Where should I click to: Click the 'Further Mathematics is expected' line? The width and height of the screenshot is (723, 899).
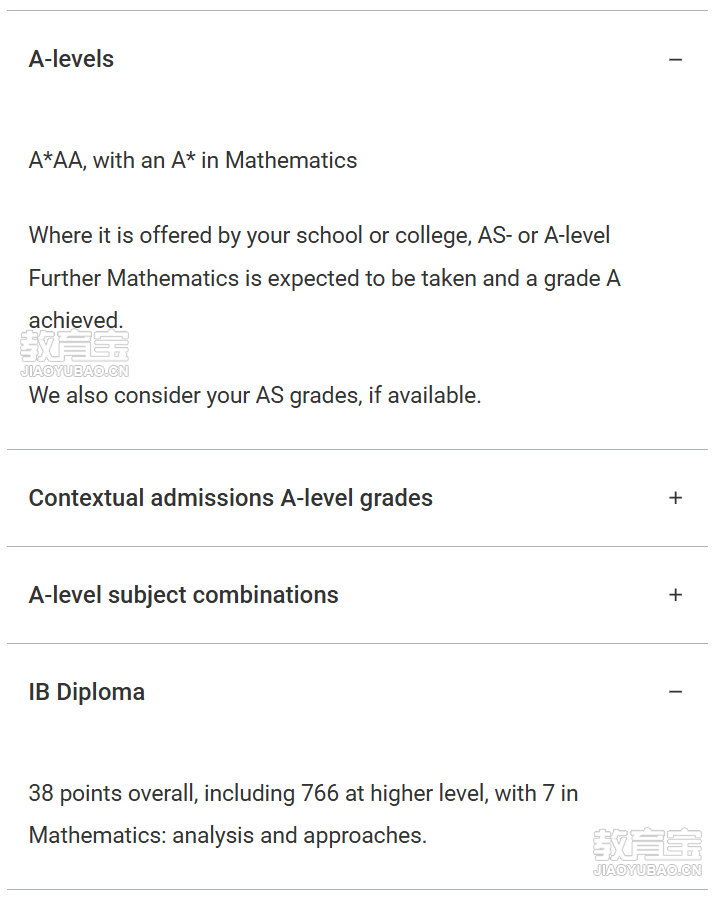pos(325,279)
